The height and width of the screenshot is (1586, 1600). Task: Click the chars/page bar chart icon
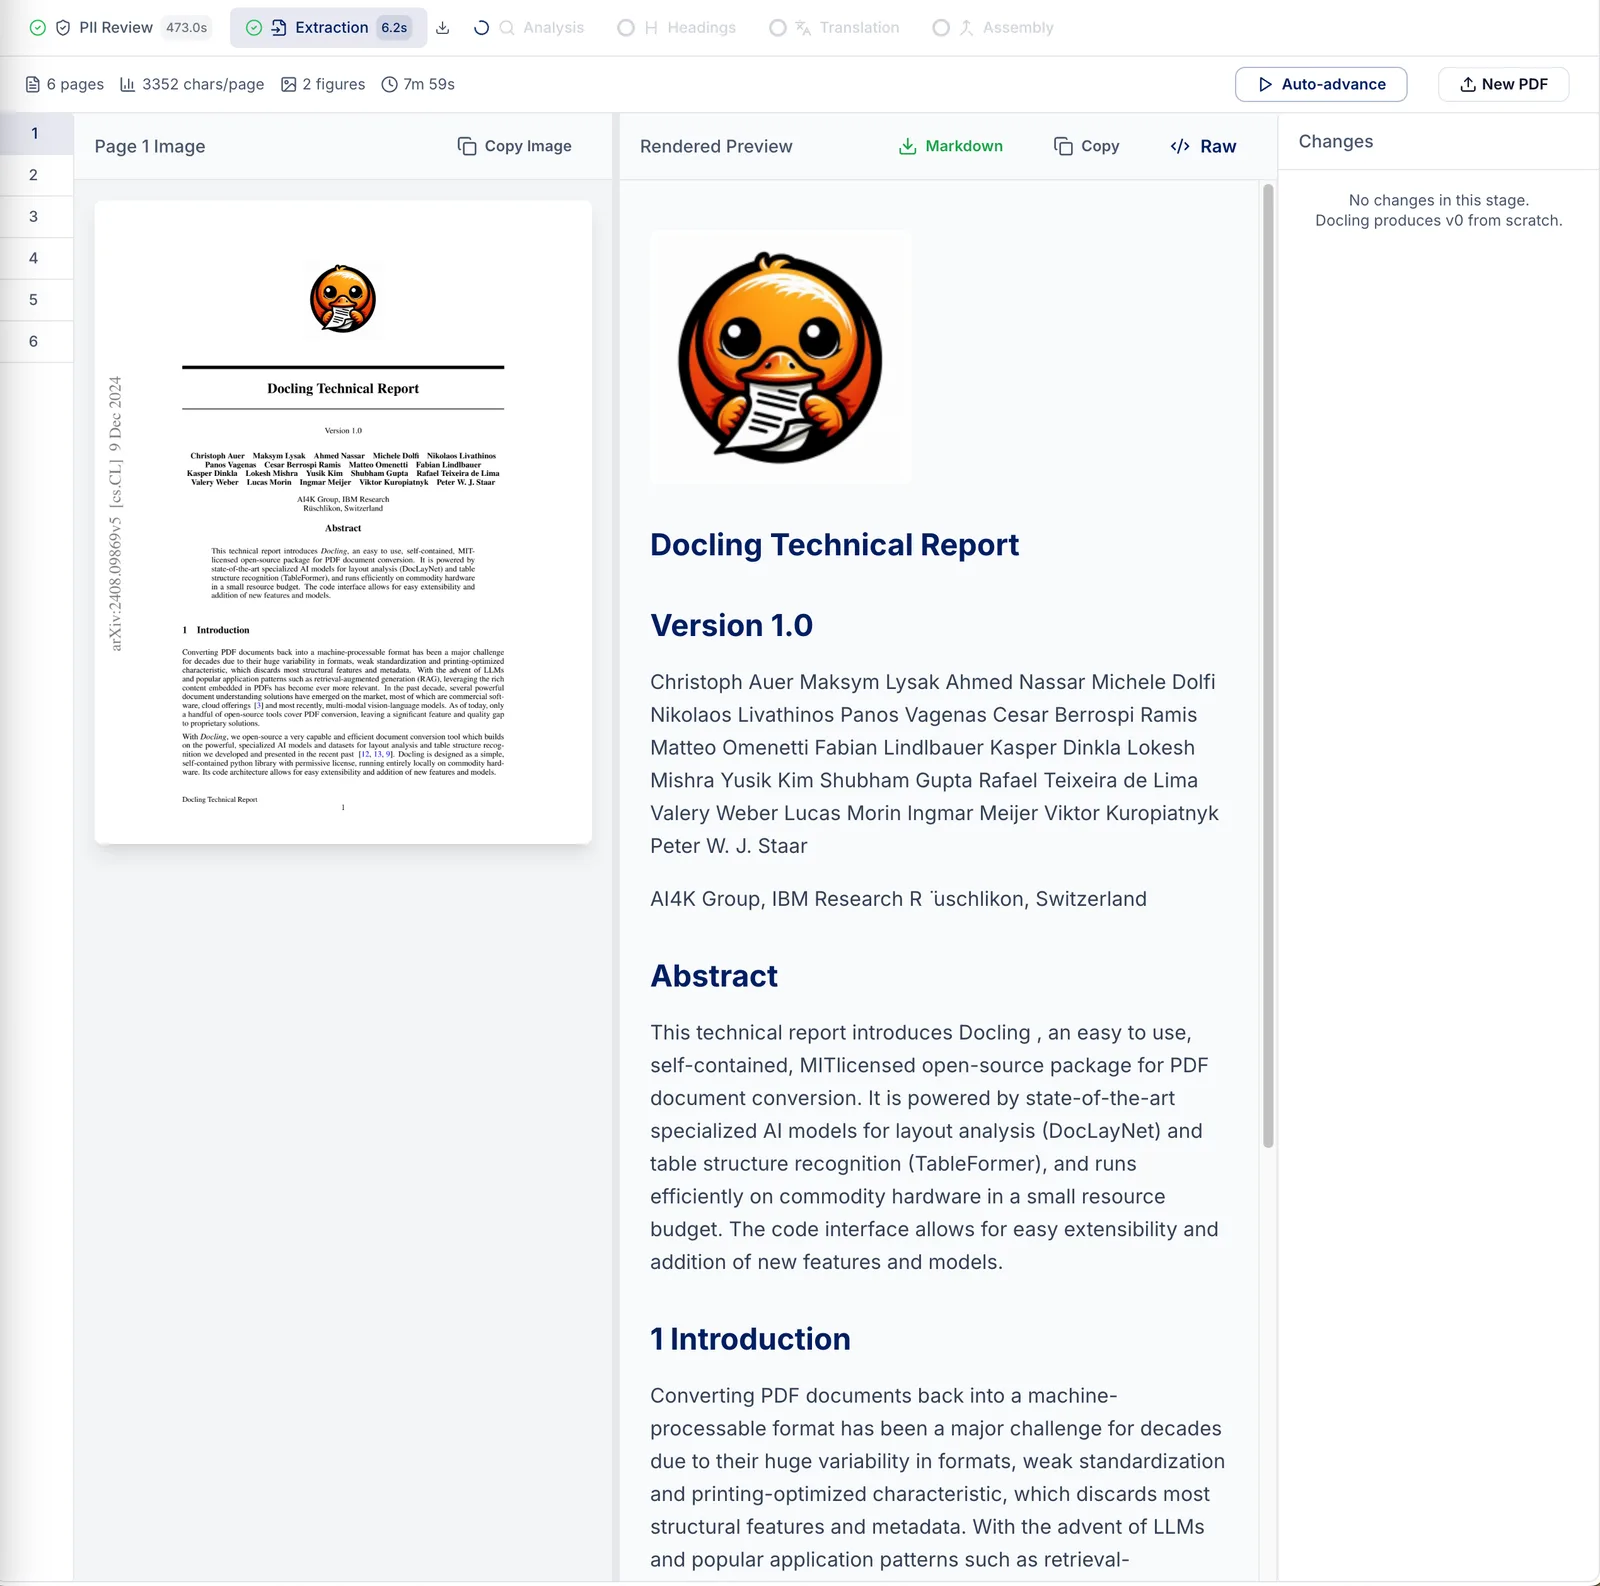click(x=128, y=85)
